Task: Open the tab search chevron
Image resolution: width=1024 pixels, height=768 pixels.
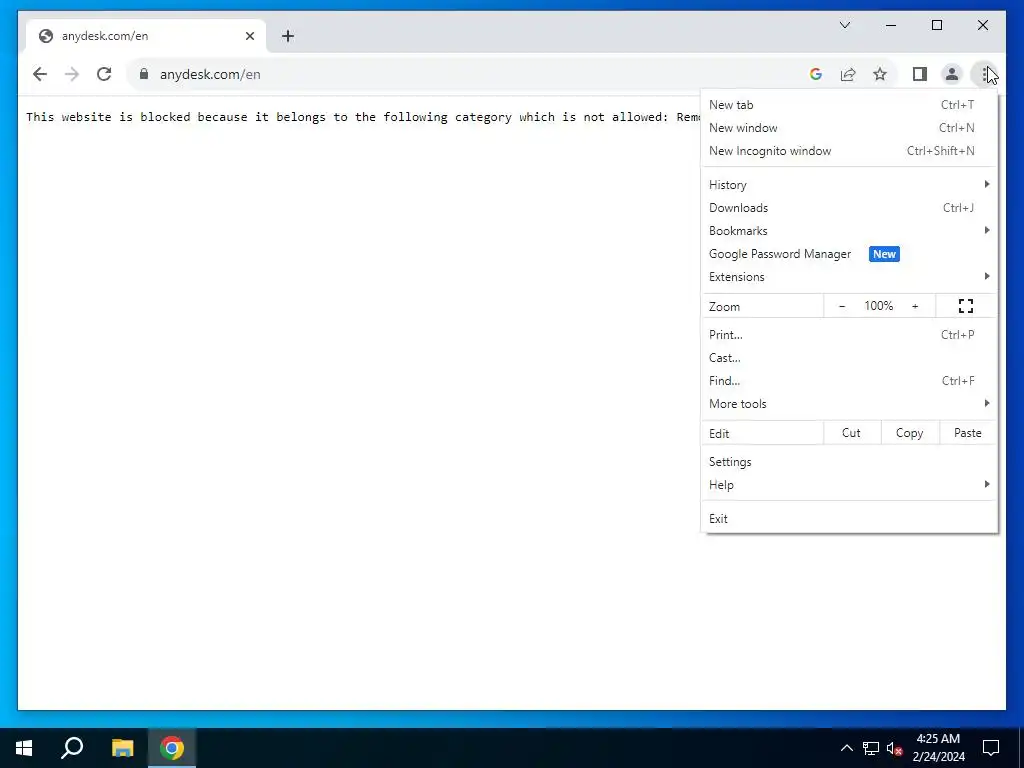Action: click(x=844, y=25)
